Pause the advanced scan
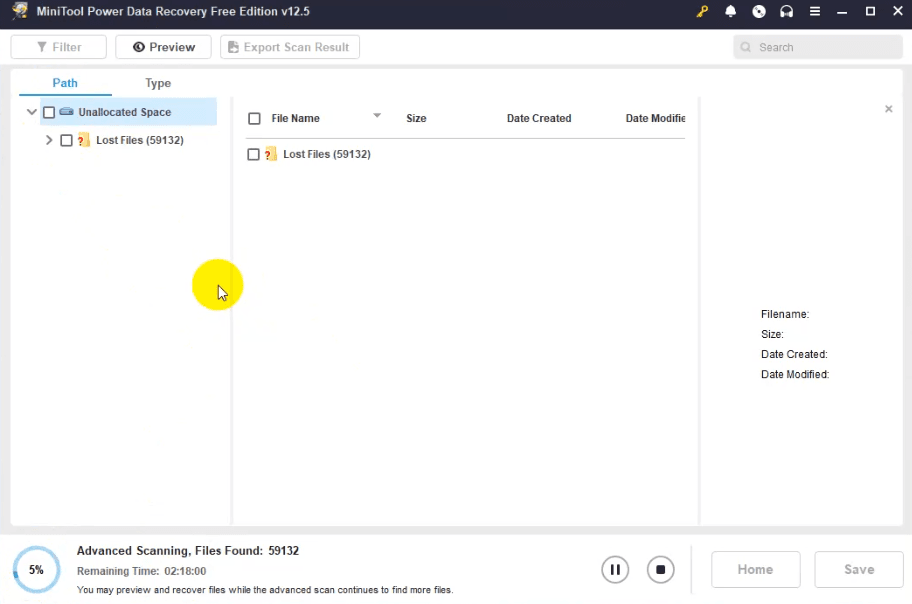This screenshot has height=604, width=912. click(615, 570)
